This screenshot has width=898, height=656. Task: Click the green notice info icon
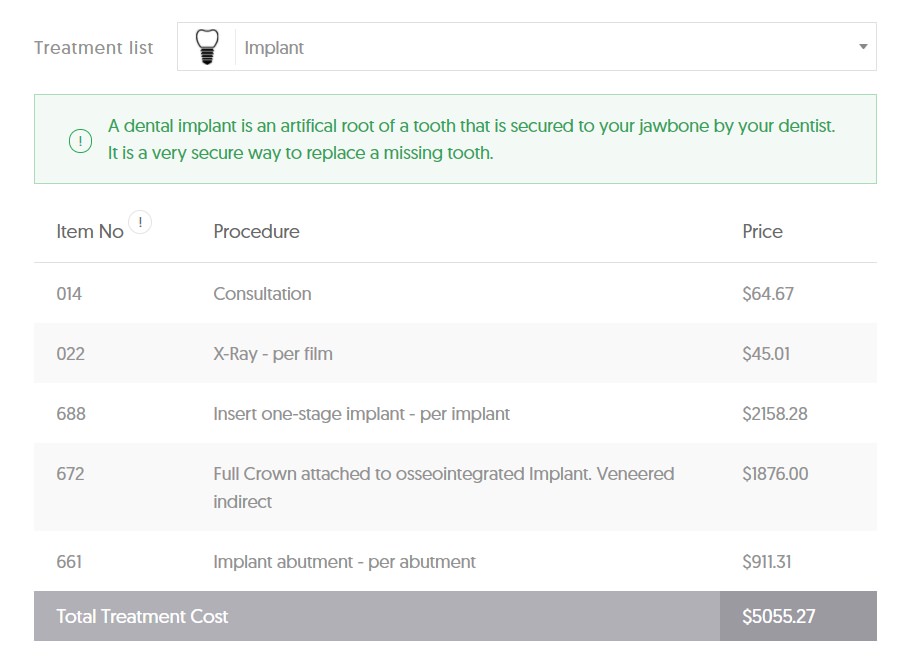click(x=80, y=140)
